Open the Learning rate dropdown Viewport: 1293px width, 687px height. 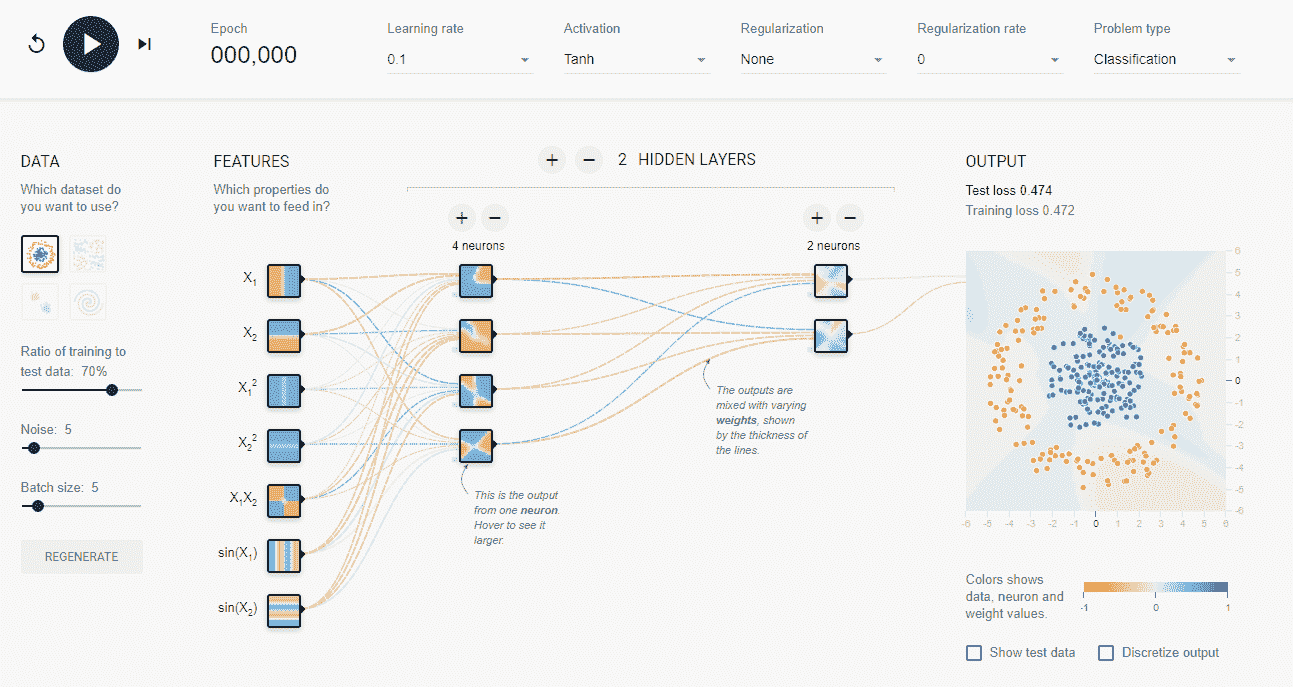459,60
